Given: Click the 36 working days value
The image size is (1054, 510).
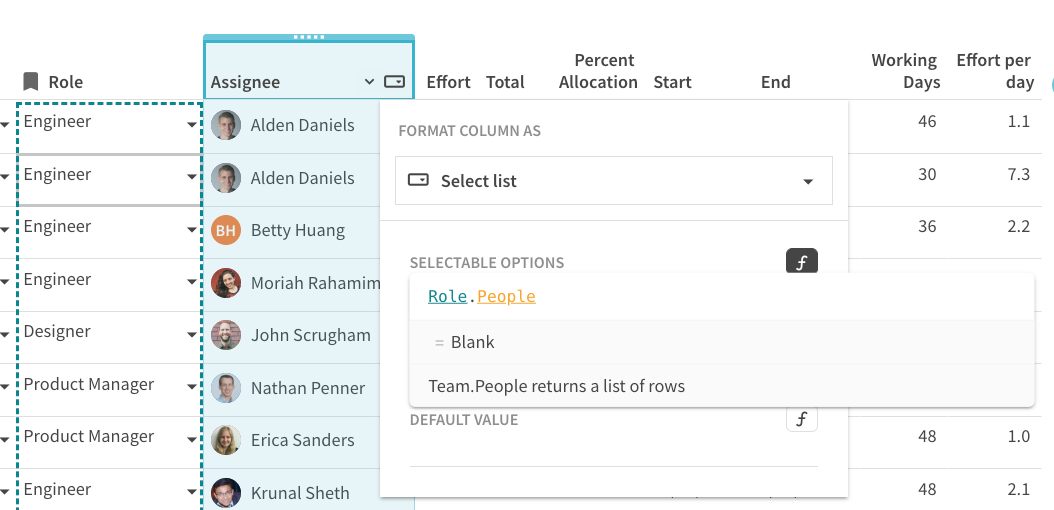Looking at the screenshot, I should pos(927,226).
